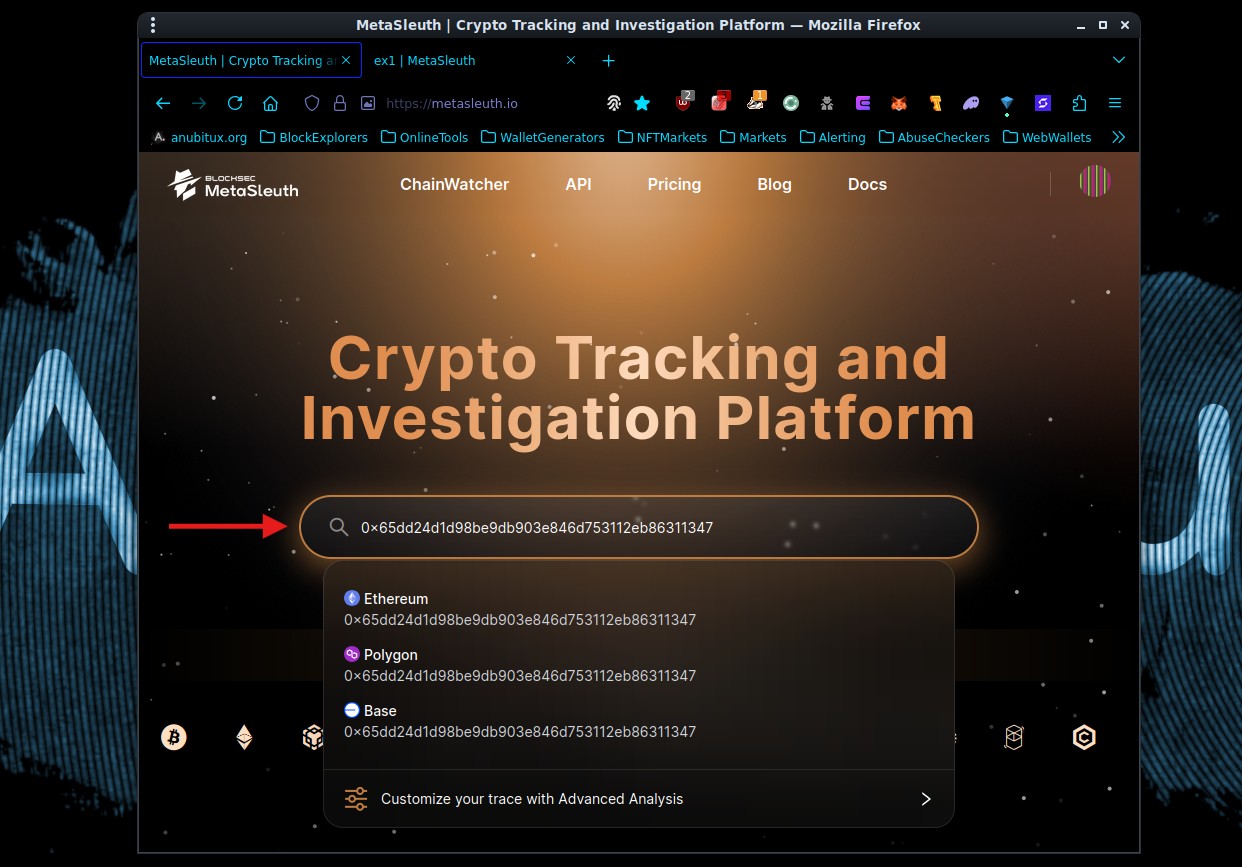Open Customize your trace with Advanced Analysis
Viewport: 1242px width, 867px height.
point(638,799)
